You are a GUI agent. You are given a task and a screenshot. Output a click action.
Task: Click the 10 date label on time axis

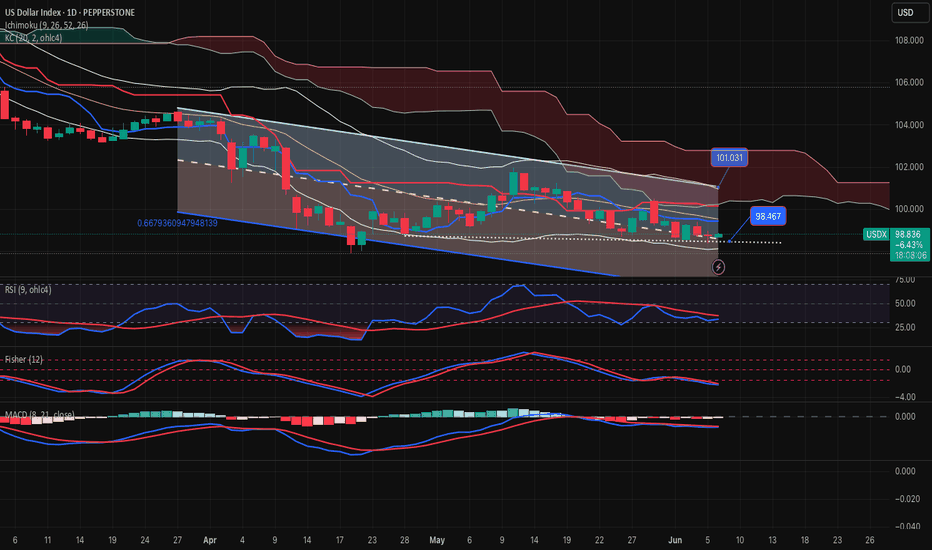740,540
